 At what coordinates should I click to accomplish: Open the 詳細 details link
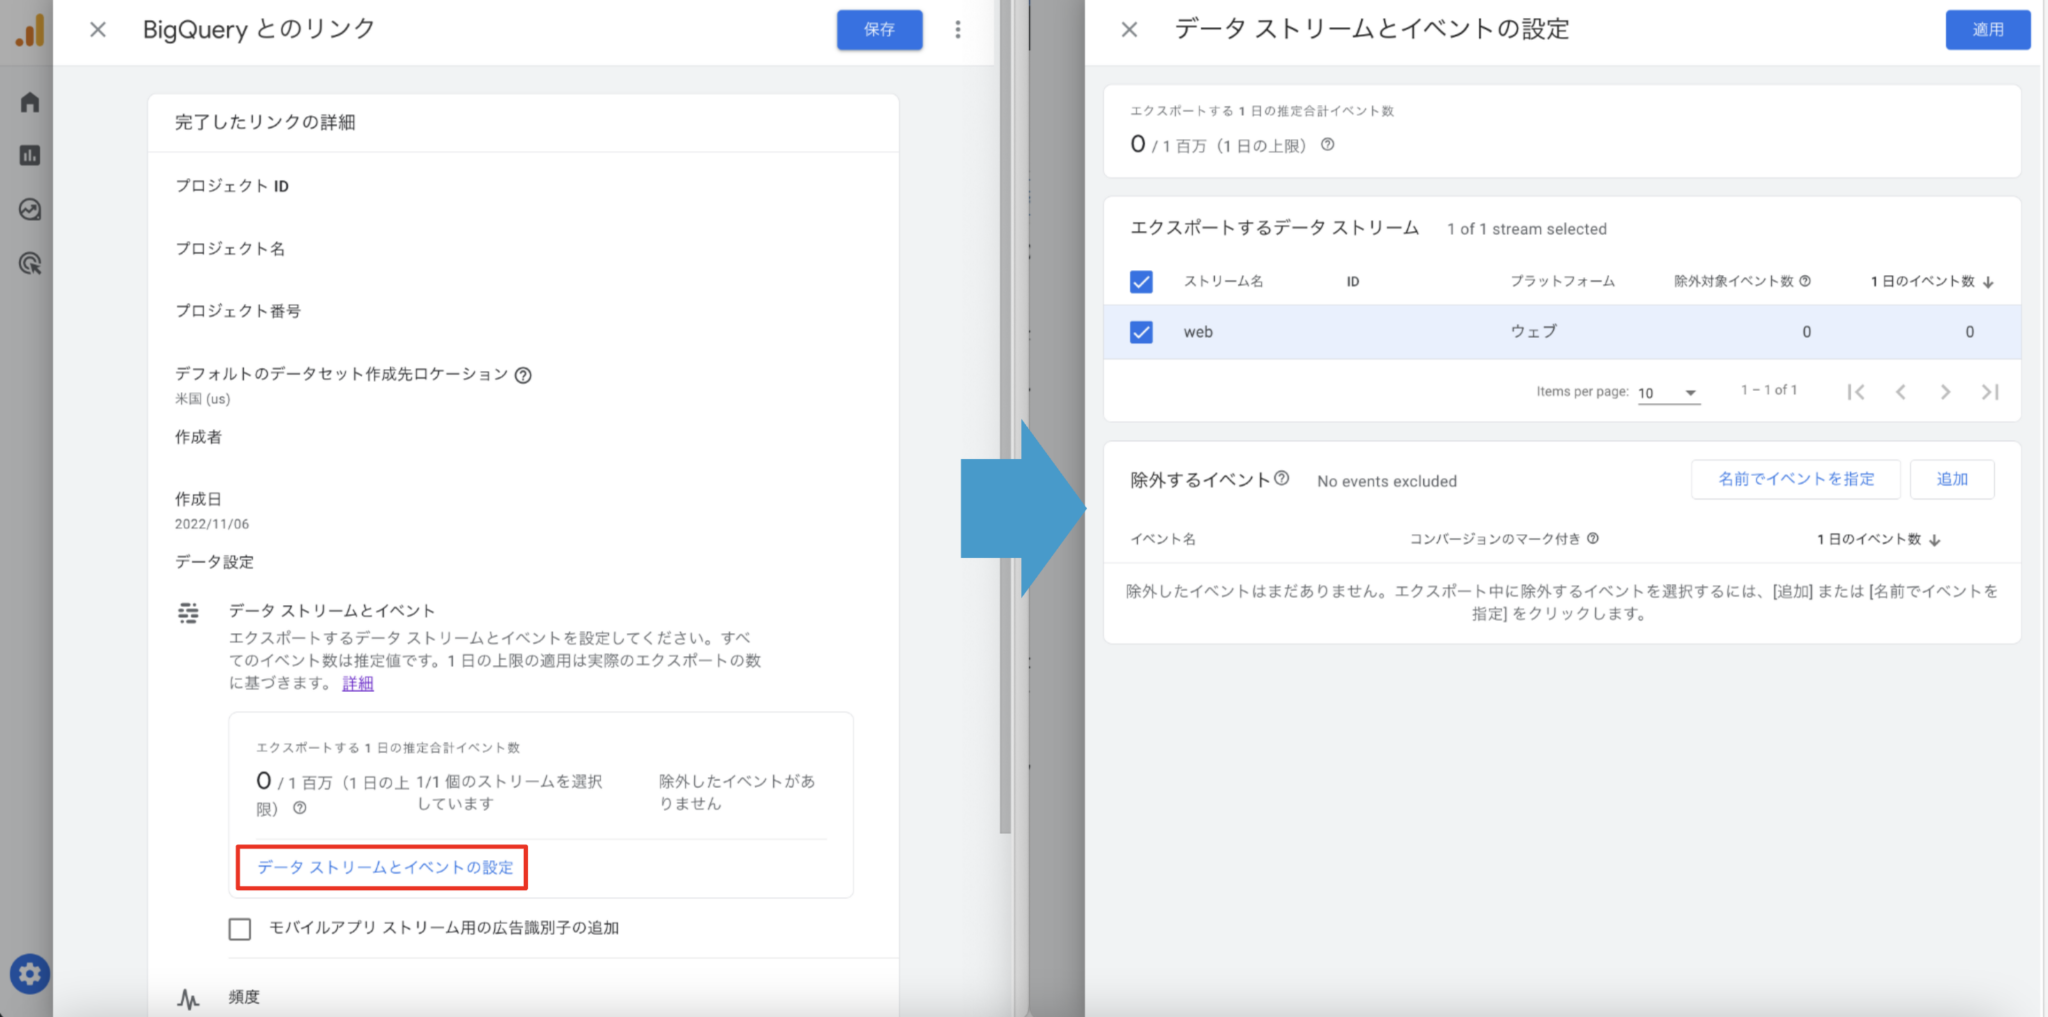(x=356, y=683)
